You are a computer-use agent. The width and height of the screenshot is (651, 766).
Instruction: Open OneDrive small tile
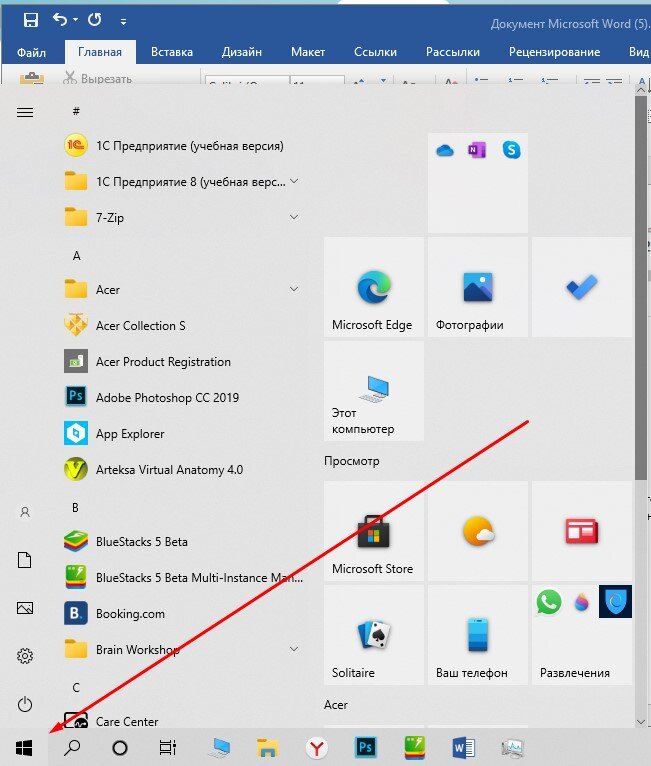coord(445,150)
